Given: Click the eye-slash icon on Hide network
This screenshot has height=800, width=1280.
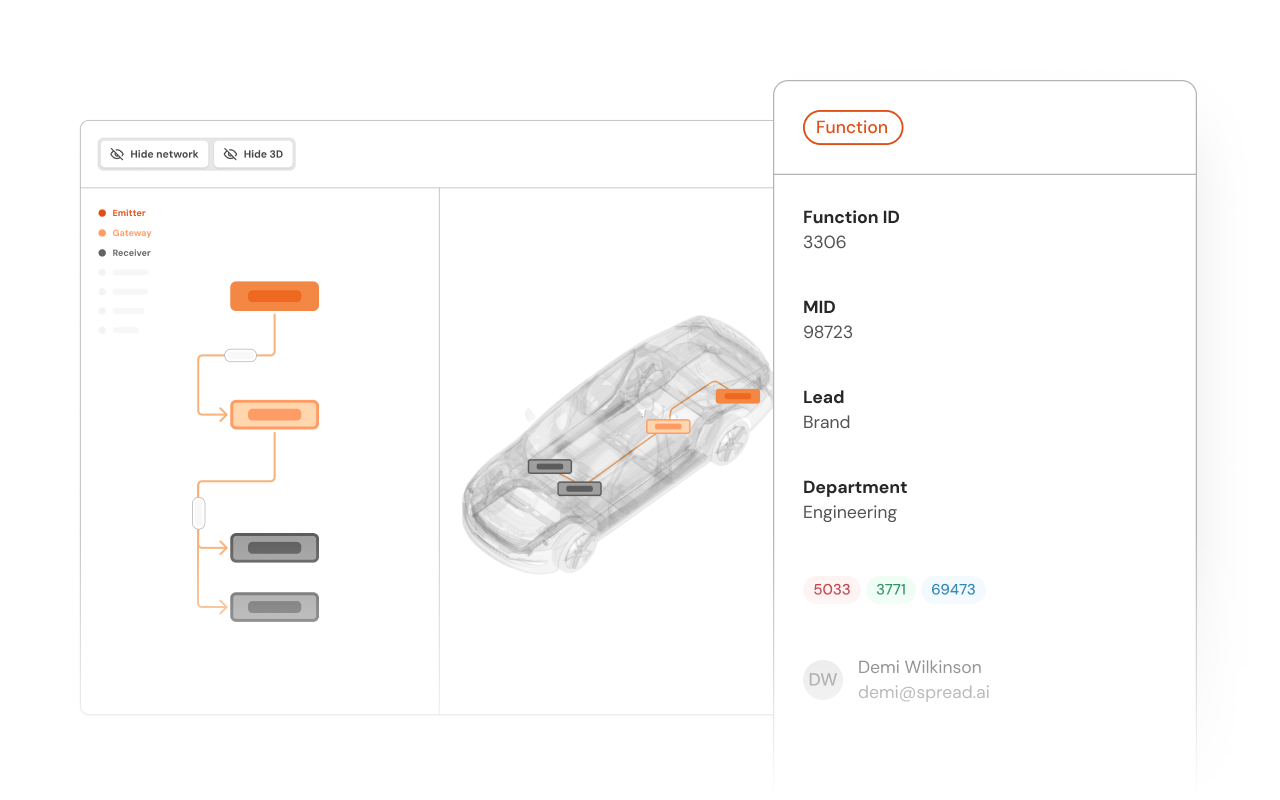Looking at the screenshot, I should point(117,154).
